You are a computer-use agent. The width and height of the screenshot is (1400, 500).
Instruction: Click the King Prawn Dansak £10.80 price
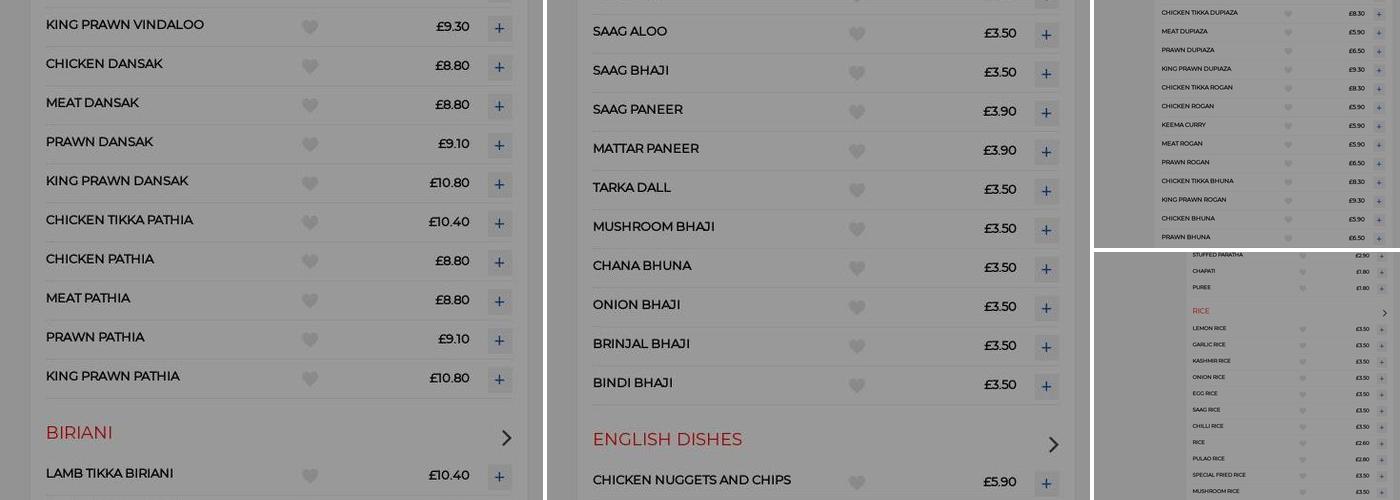point(449,183)
